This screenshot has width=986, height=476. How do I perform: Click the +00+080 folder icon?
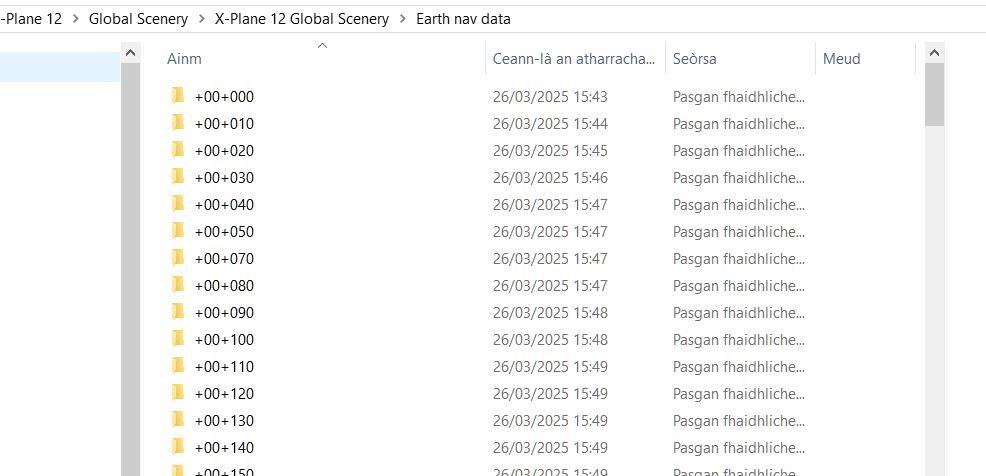tap(178, 285)
